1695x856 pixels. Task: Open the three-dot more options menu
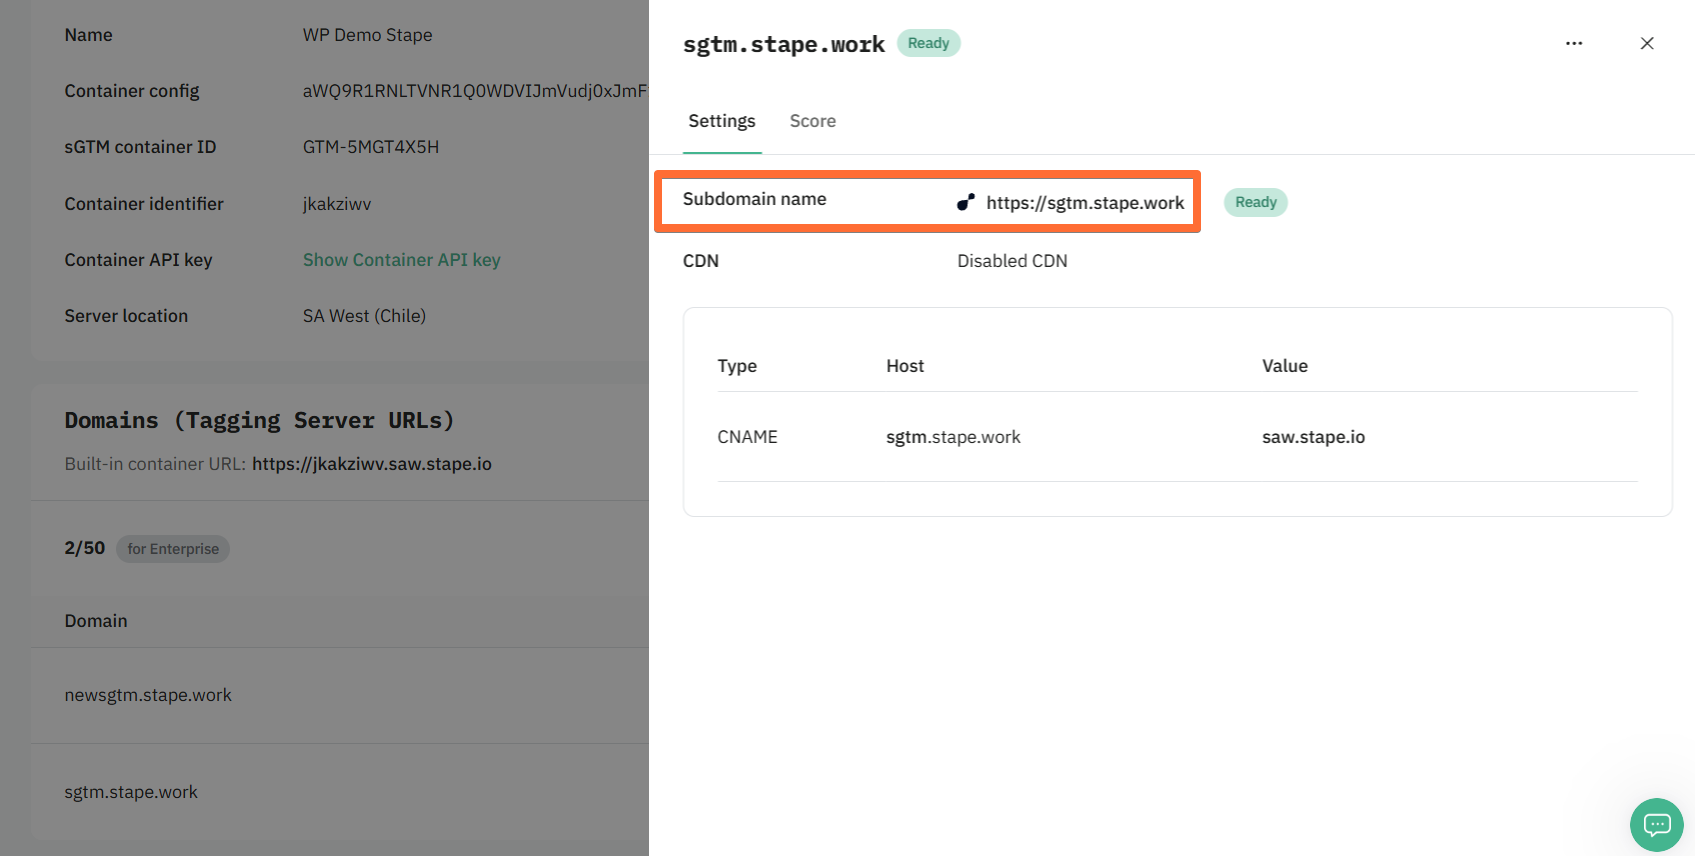[x=1574, y=43]
